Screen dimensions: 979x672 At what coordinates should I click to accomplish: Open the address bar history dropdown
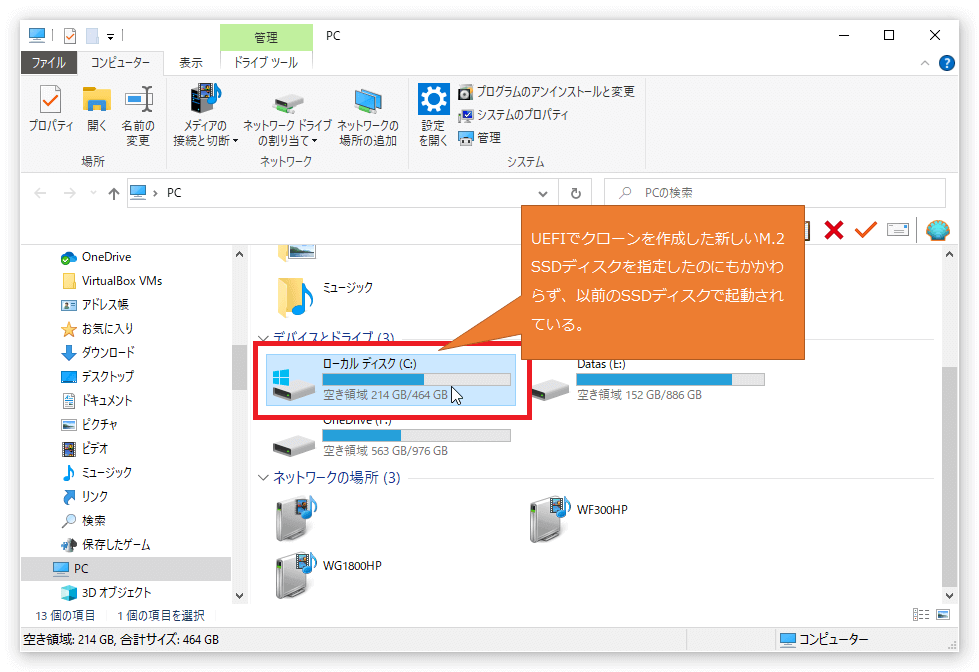click(x=543, y=194)
